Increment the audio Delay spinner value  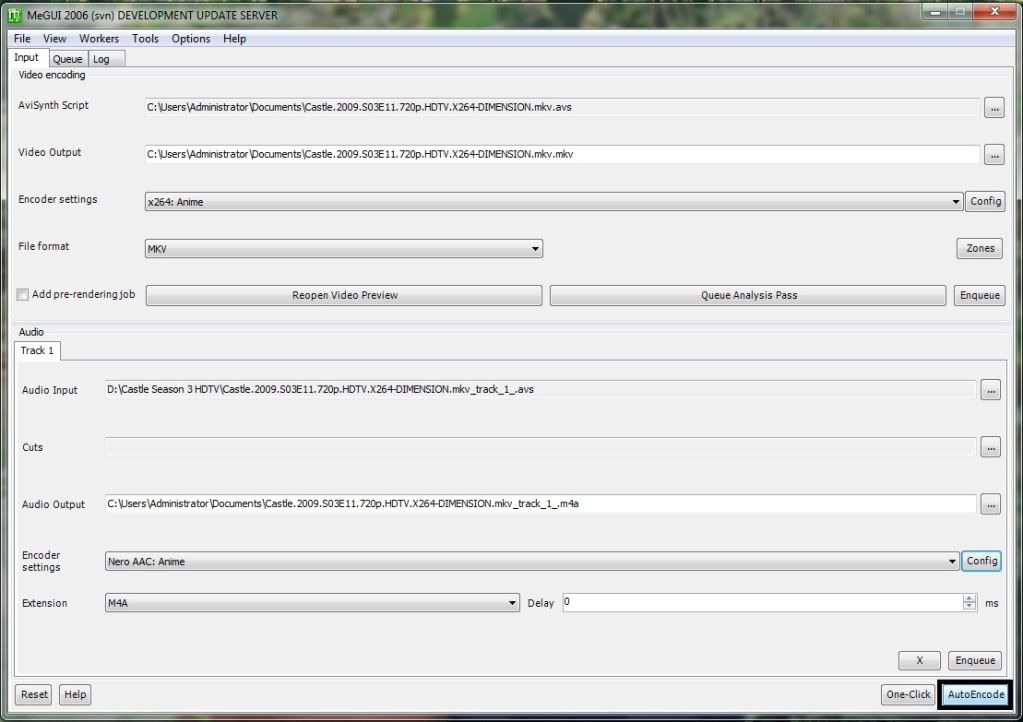(x=968, y=599)
